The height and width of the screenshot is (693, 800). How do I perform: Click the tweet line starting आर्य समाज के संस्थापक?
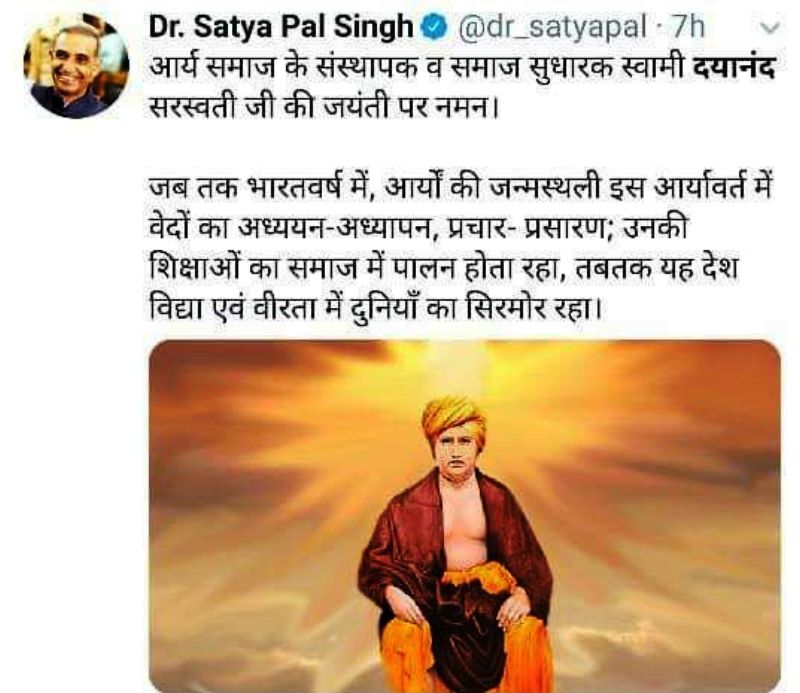pyautogui.click(x=462, y=67)
